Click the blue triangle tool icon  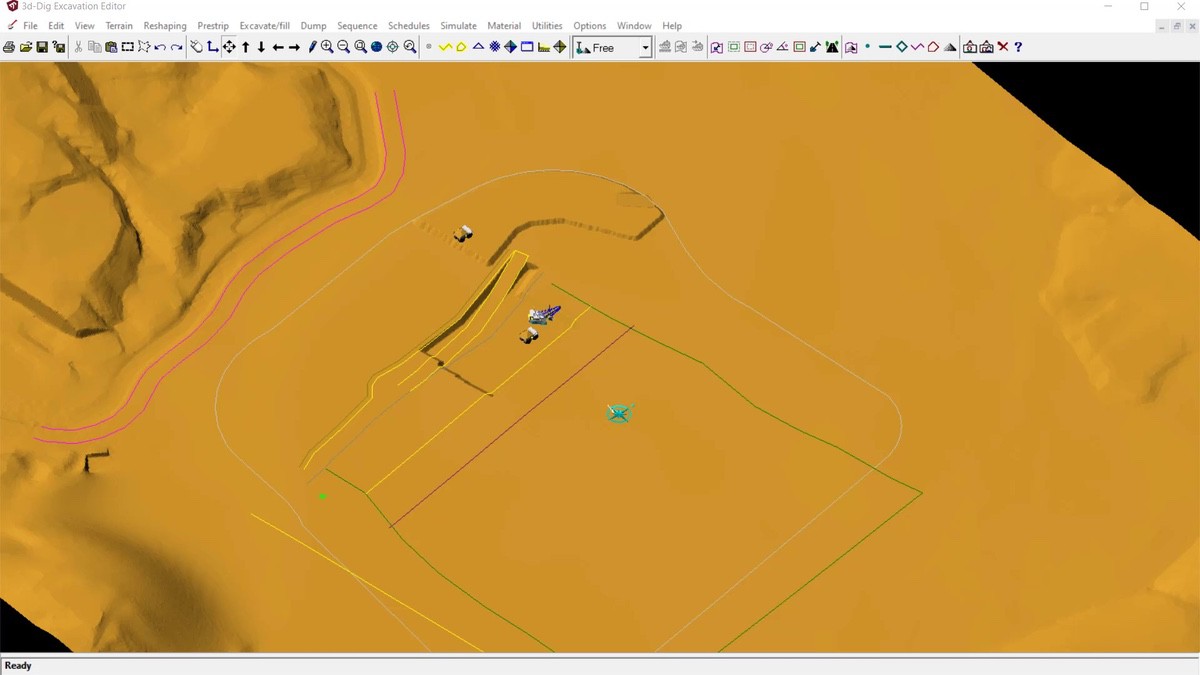[x=478, y=47]
